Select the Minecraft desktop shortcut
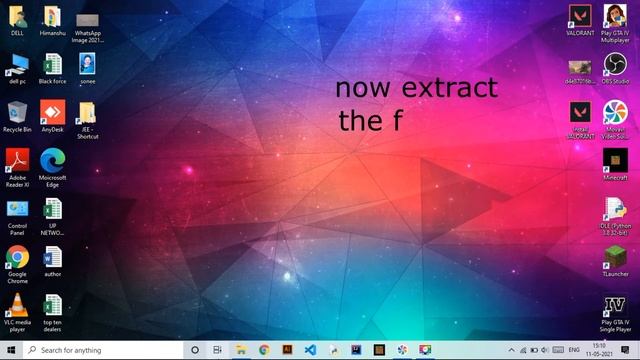 [x=615, y=164]
